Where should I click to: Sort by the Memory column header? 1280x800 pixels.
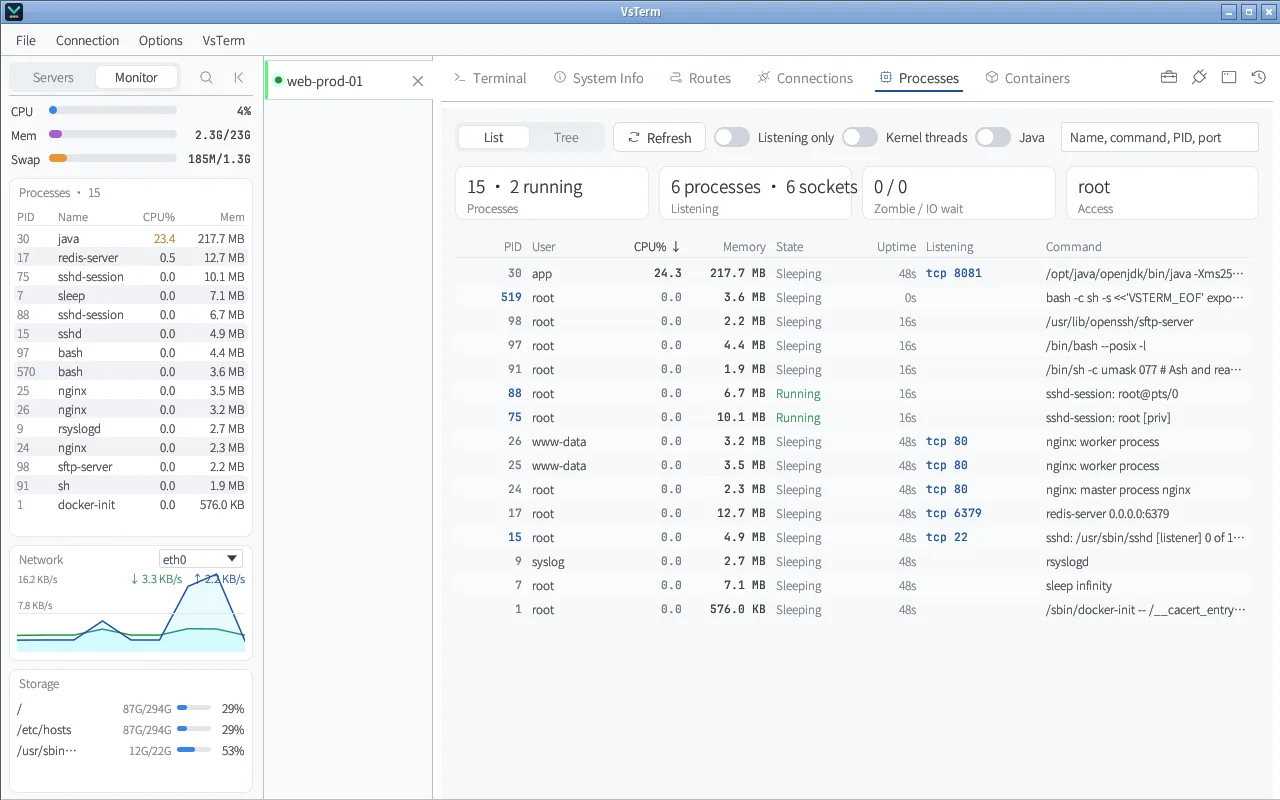(x=744, y=247)
